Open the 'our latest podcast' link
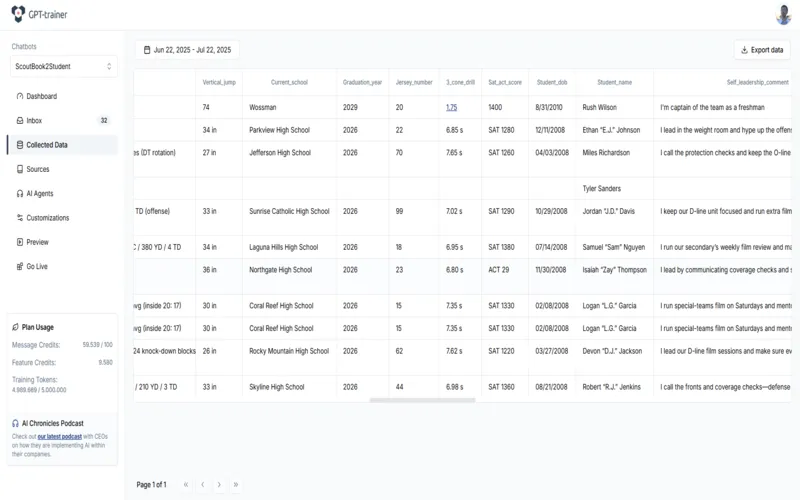The width and height of the screenshot is (800, 500). point(59,437)
